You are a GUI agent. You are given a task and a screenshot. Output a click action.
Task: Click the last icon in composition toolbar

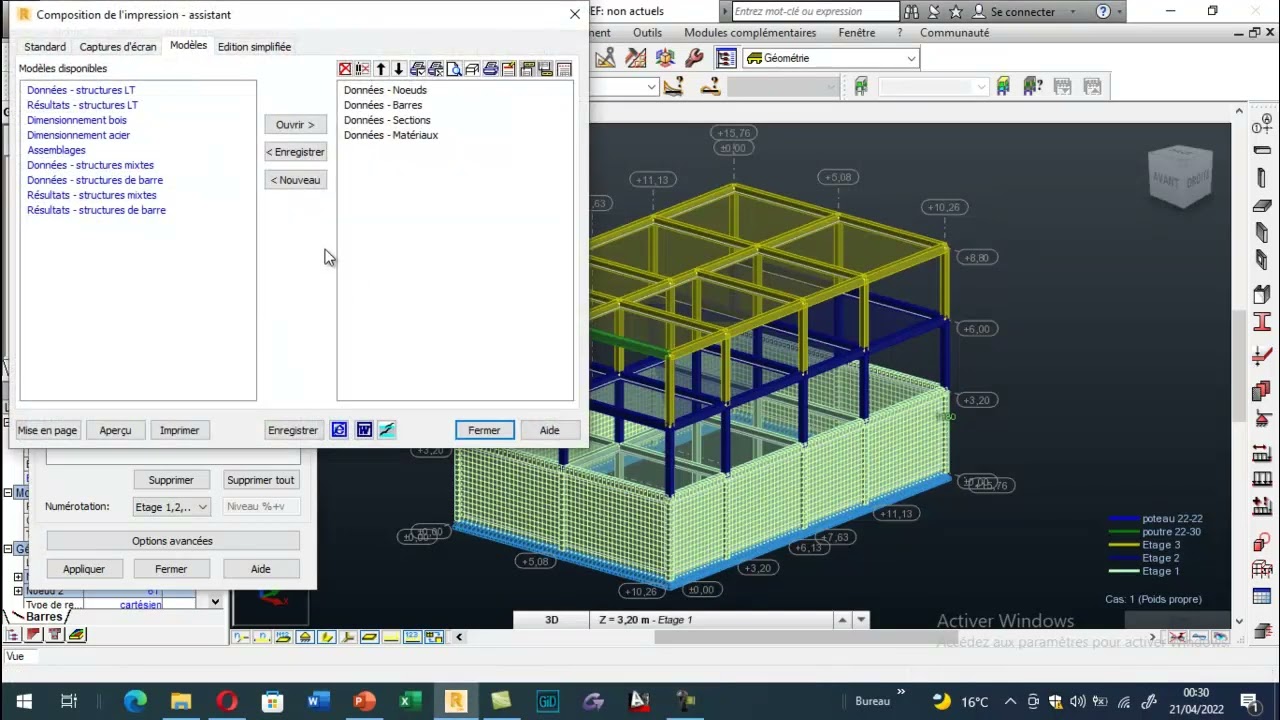[x=564, y=69]
